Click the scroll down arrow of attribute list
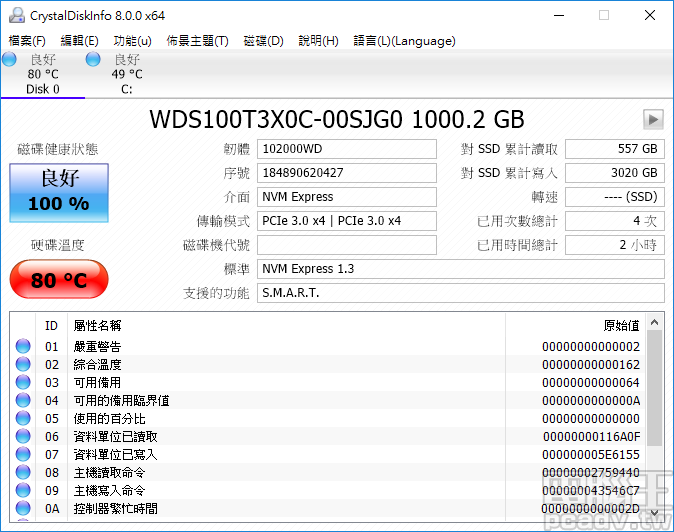The width and height of the screenshot is (674, 532). tap(655, 512)
